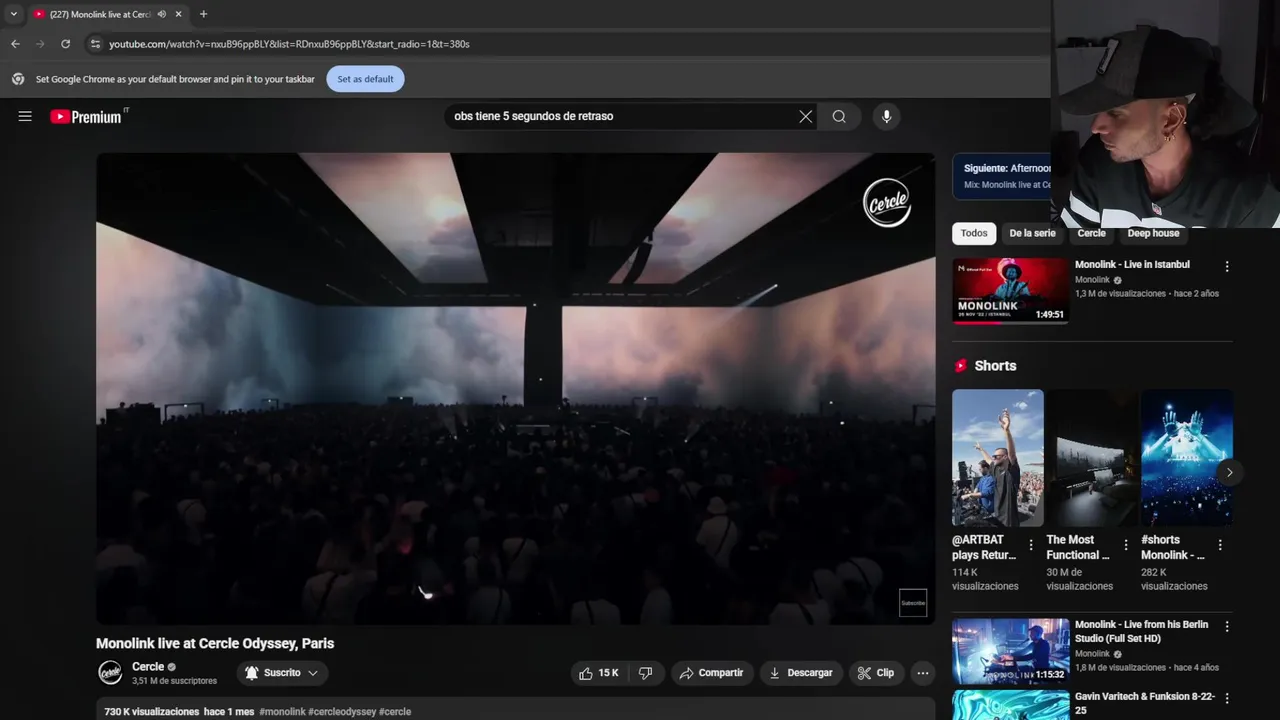Download the video with Descargar

coord(800,673)
